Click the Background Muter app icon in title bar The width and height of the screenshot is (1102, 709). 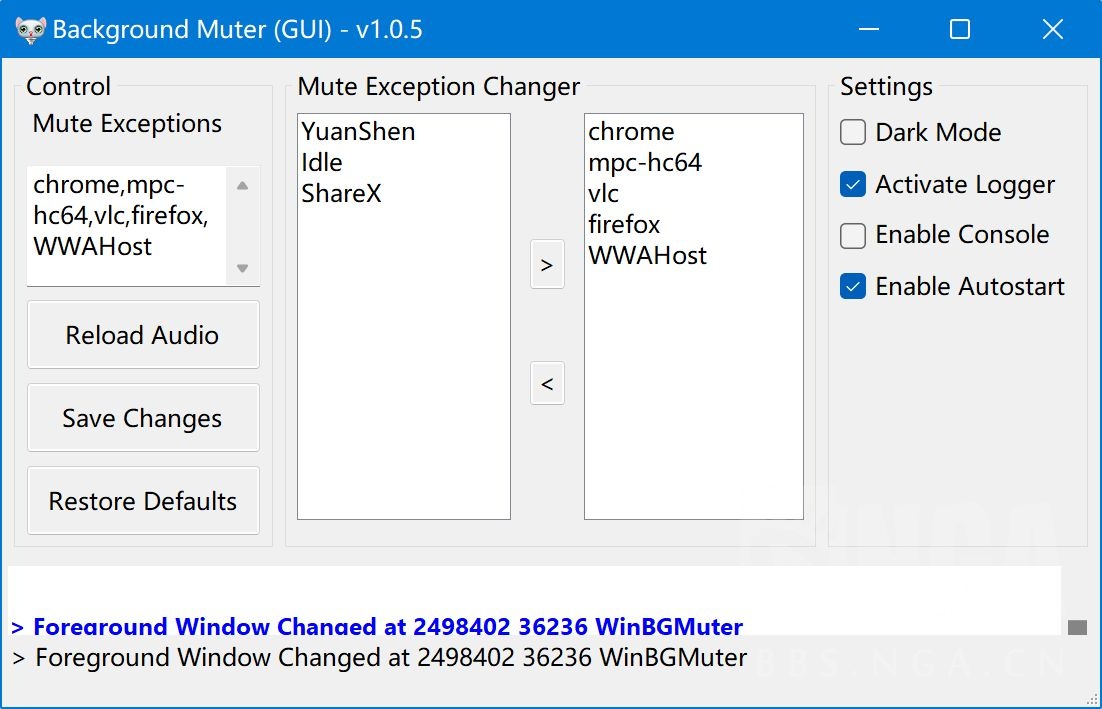30,30
